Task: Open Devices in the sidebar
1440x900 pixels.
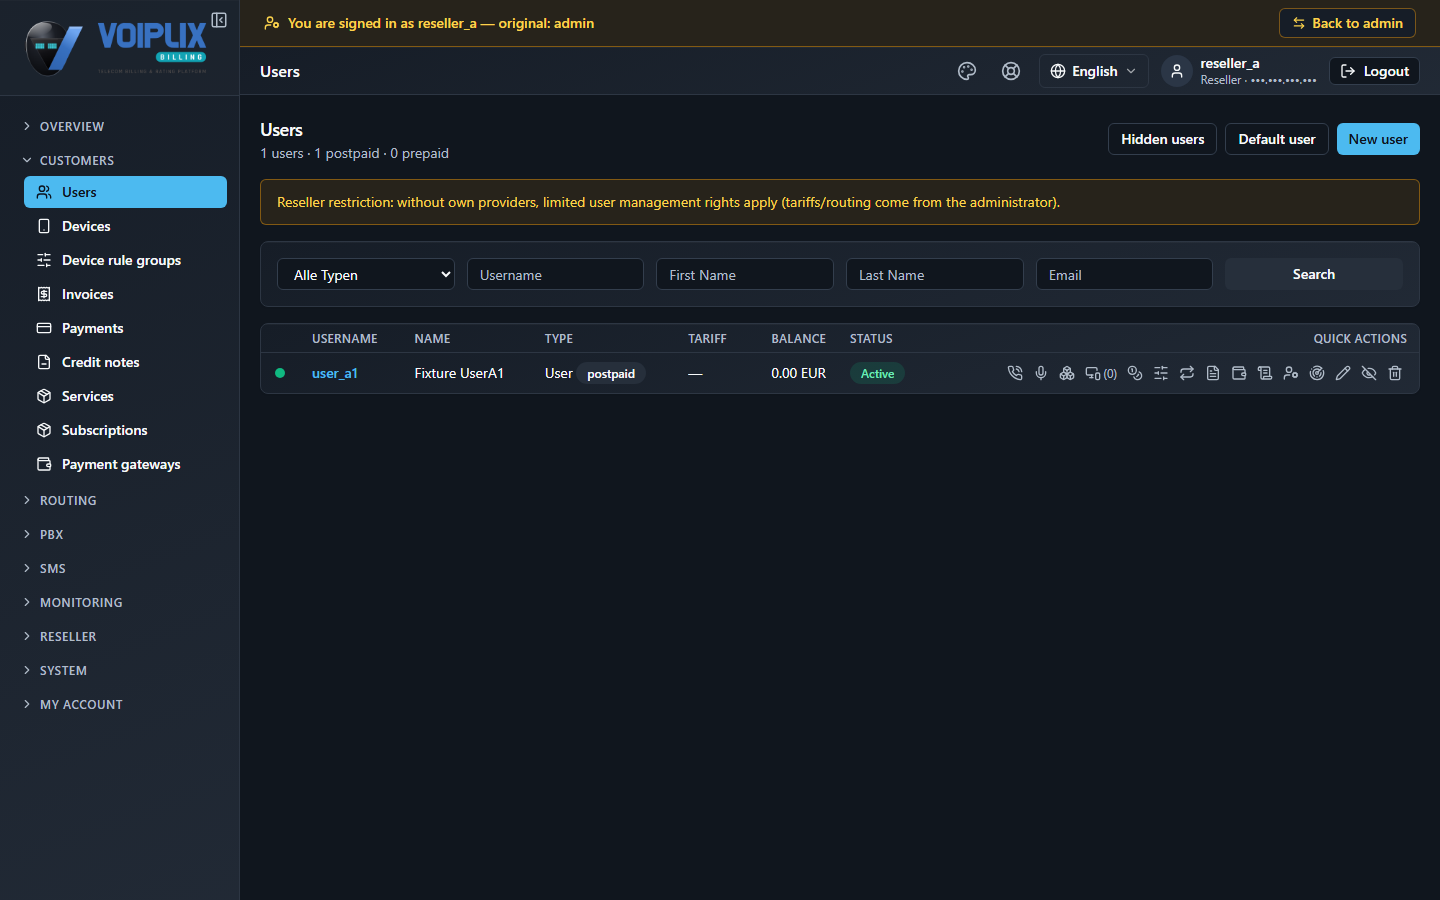Action: click(125, 226)
